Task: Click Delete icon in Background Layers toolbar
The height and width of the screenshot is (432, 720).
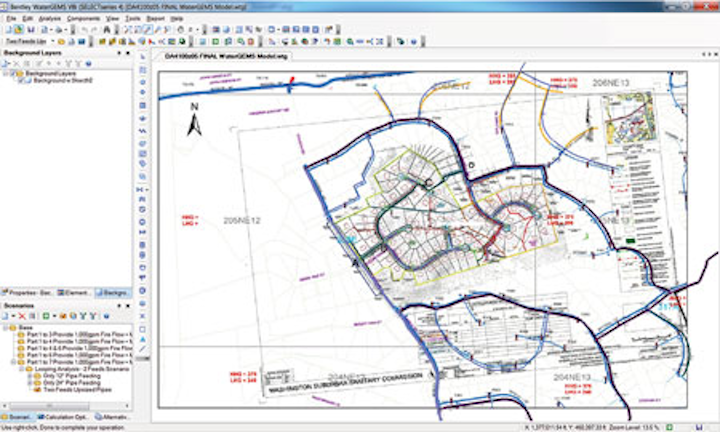Action: tap(17, 63)
